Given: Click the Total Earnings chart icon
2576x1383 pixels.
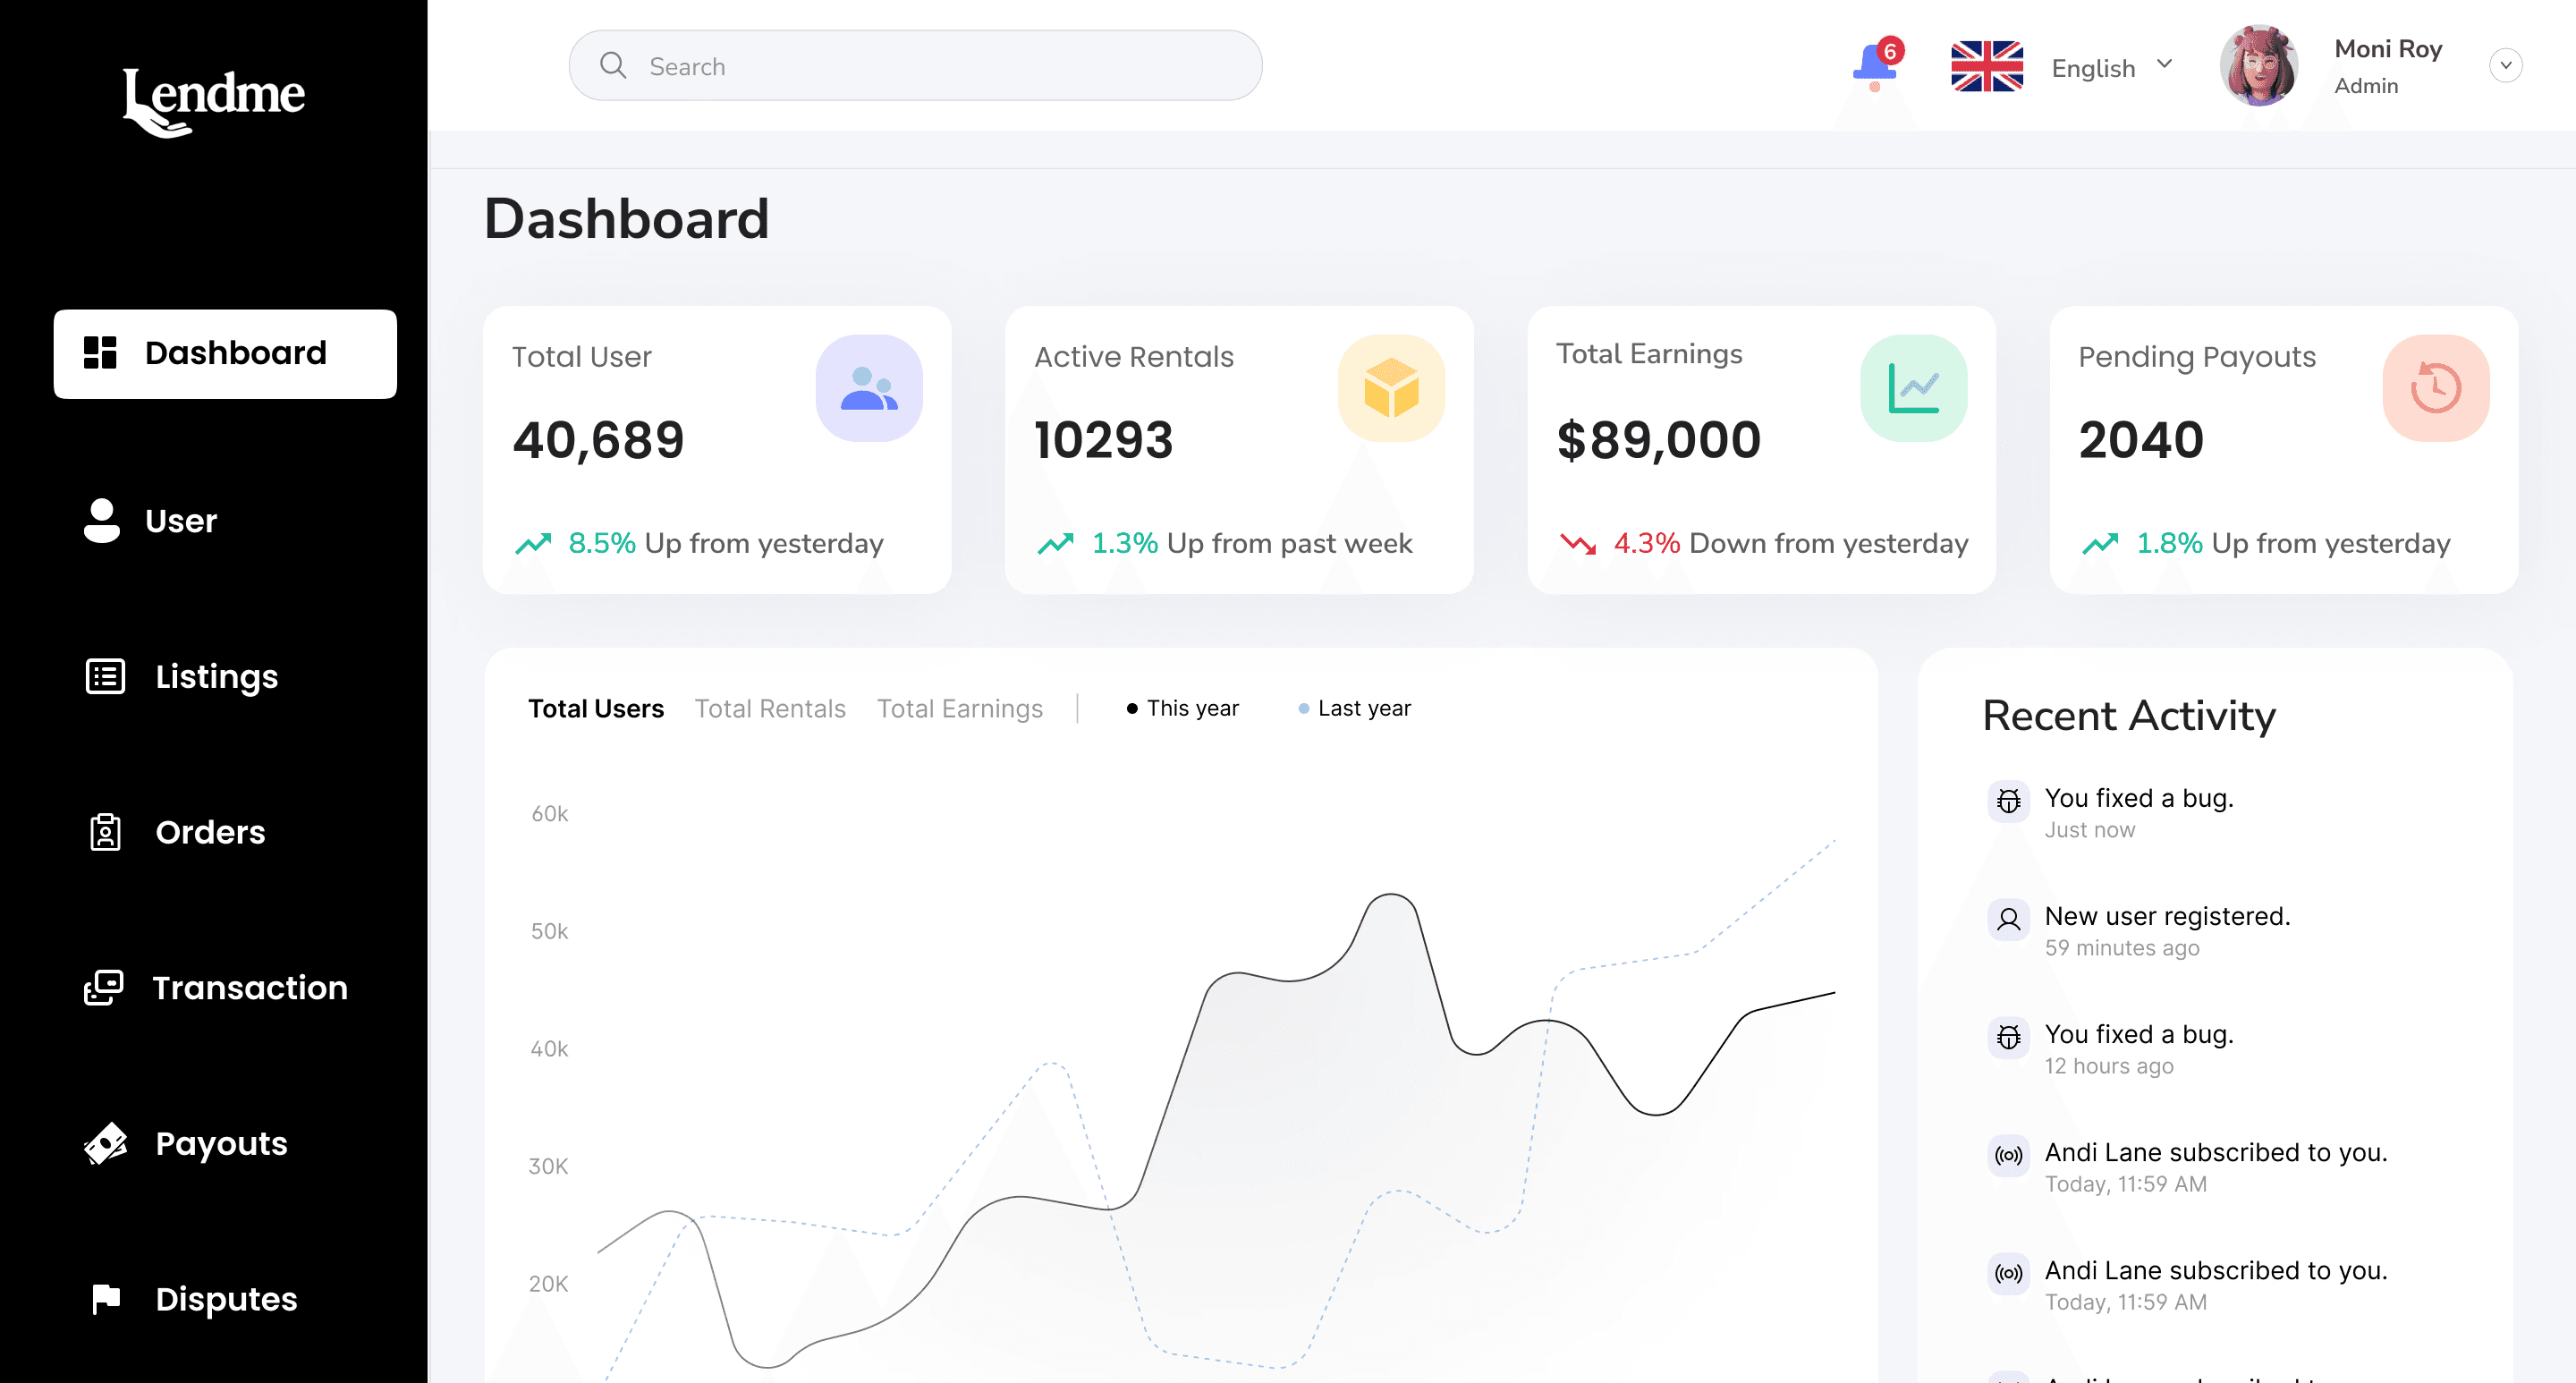Looking at the screenshot, I should (1912, 388).
